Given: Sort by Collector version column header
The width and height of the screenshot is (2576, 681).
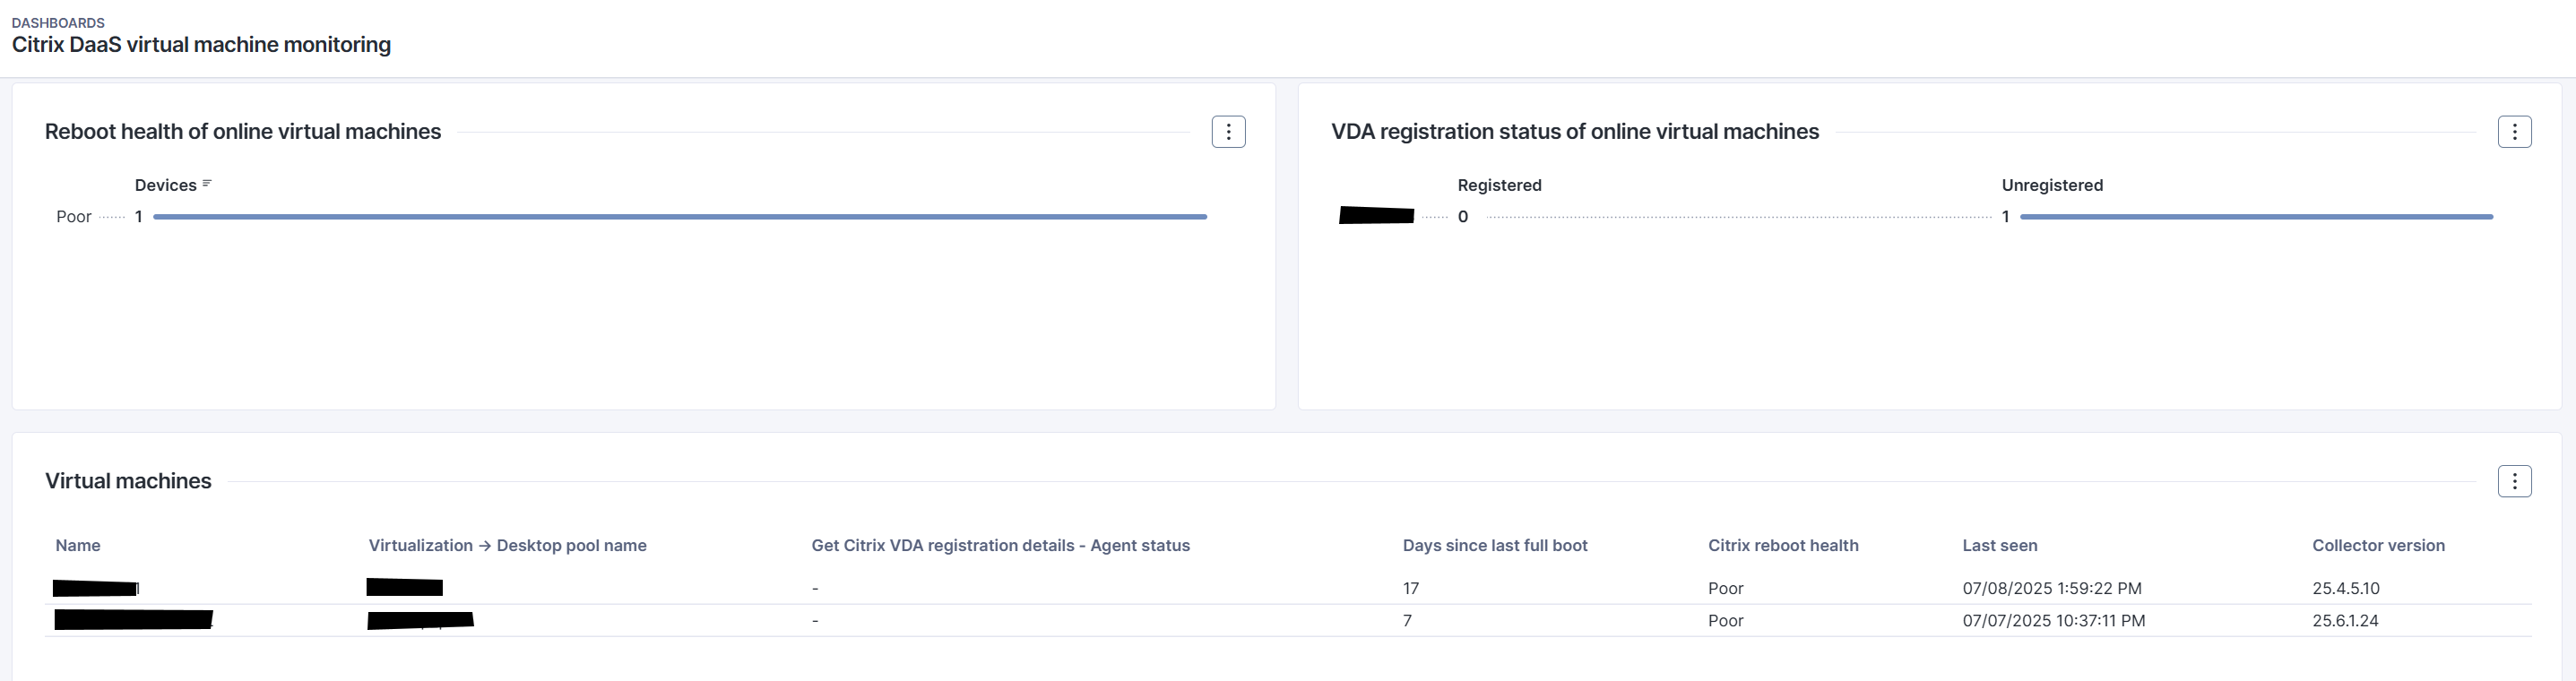Looking at the screenshot, I should [2378, 545].
